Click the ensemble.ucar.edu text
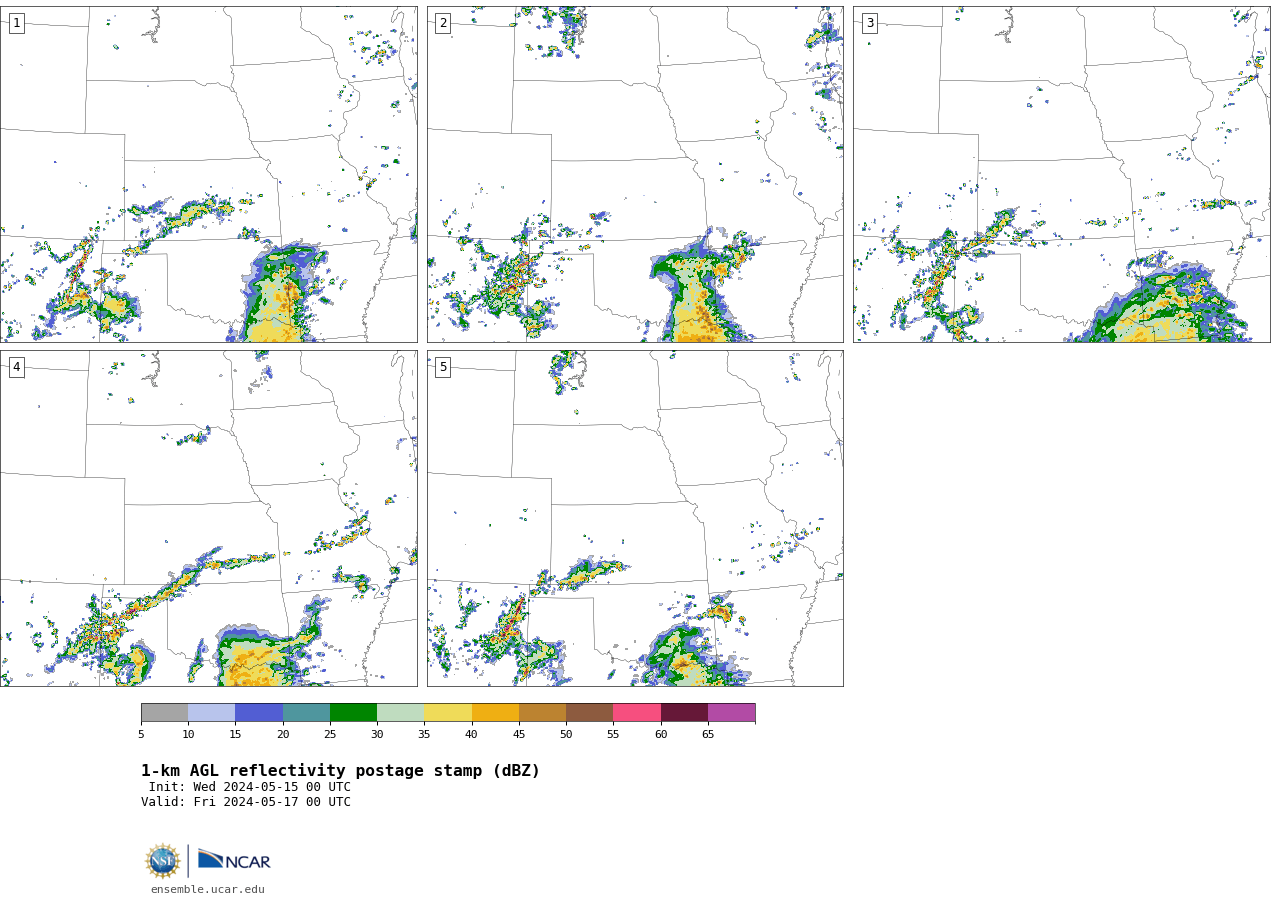Viewport: 1280px width, 901px height. point(208,890)
